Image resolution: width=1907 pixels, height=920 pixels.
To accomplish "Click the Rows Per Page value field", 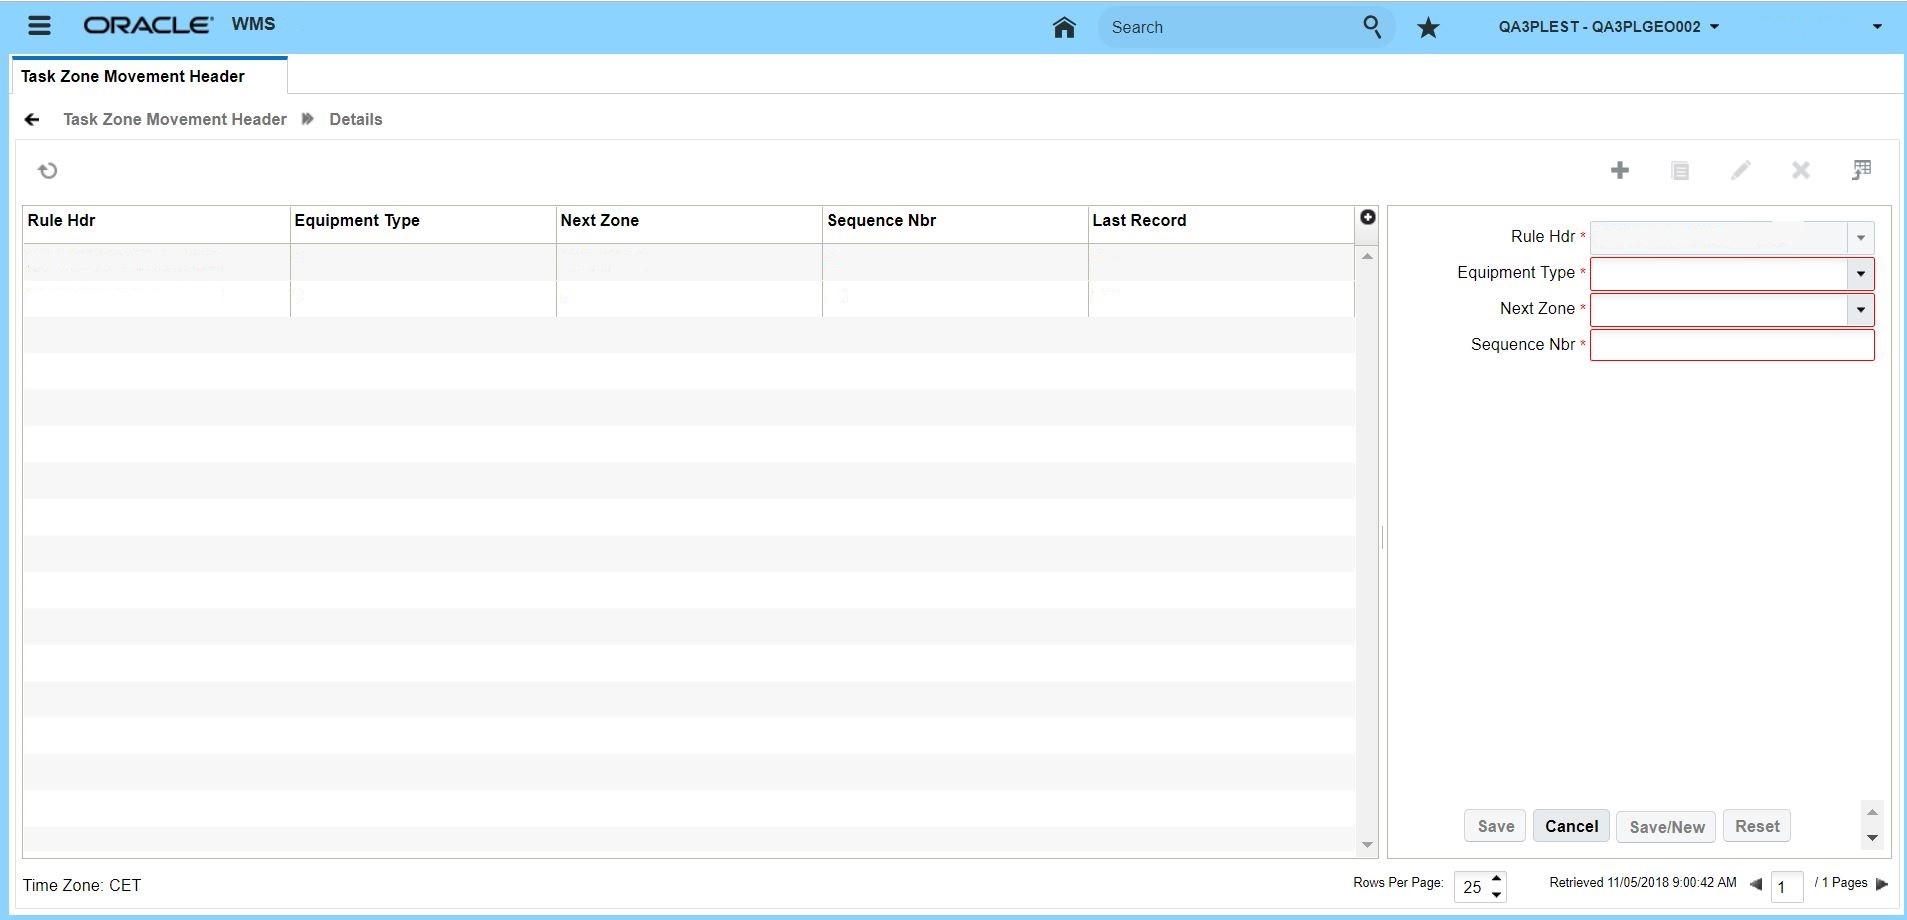I will [x=1472, y=887].
